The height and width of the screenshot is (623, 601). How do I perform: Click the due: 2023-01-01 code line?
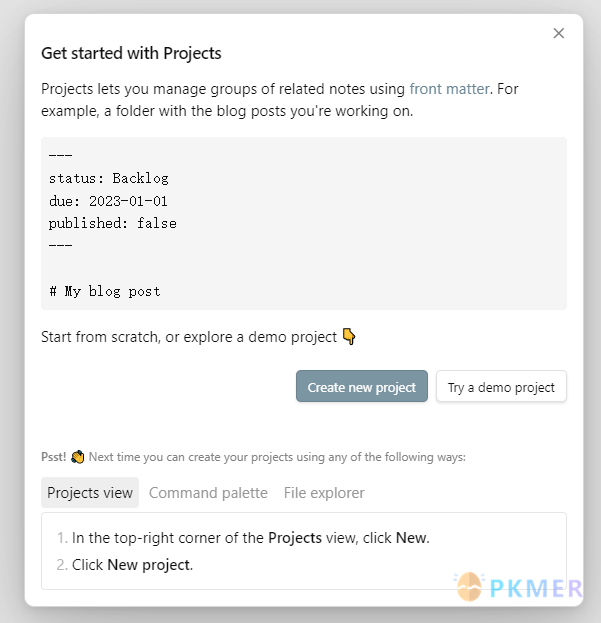108,201
